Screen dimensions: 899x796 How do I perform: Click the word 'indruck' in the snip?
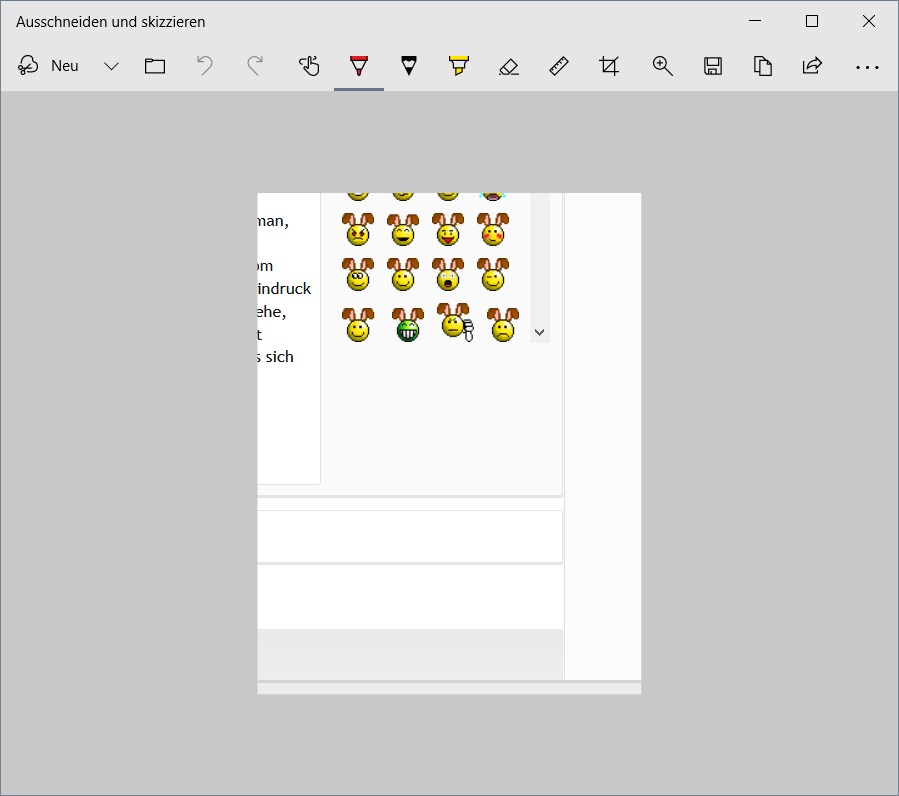coord(284,288)
